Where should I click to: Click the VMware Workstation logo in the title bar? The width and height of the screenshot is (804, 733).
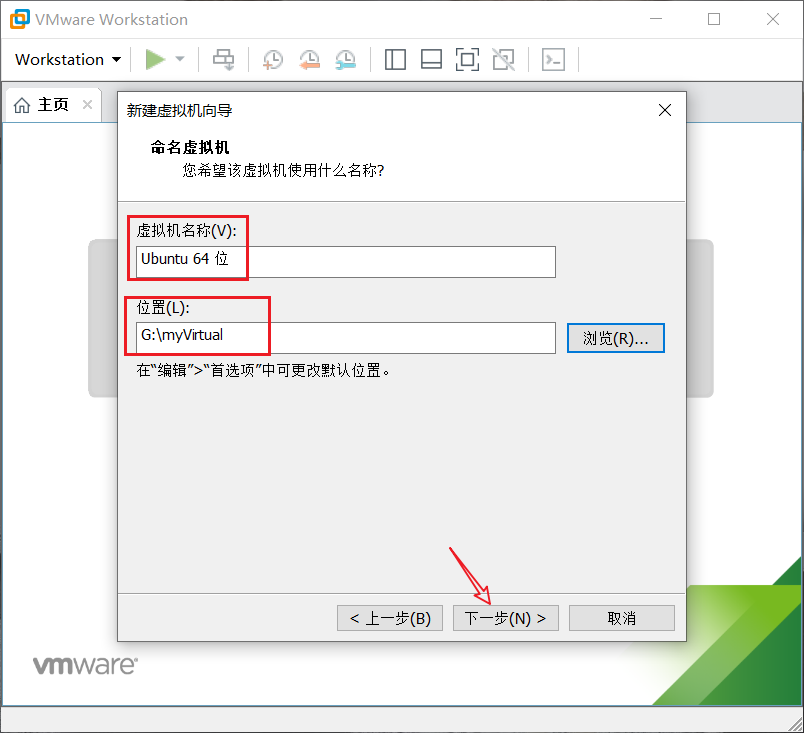tap(20, 19)
